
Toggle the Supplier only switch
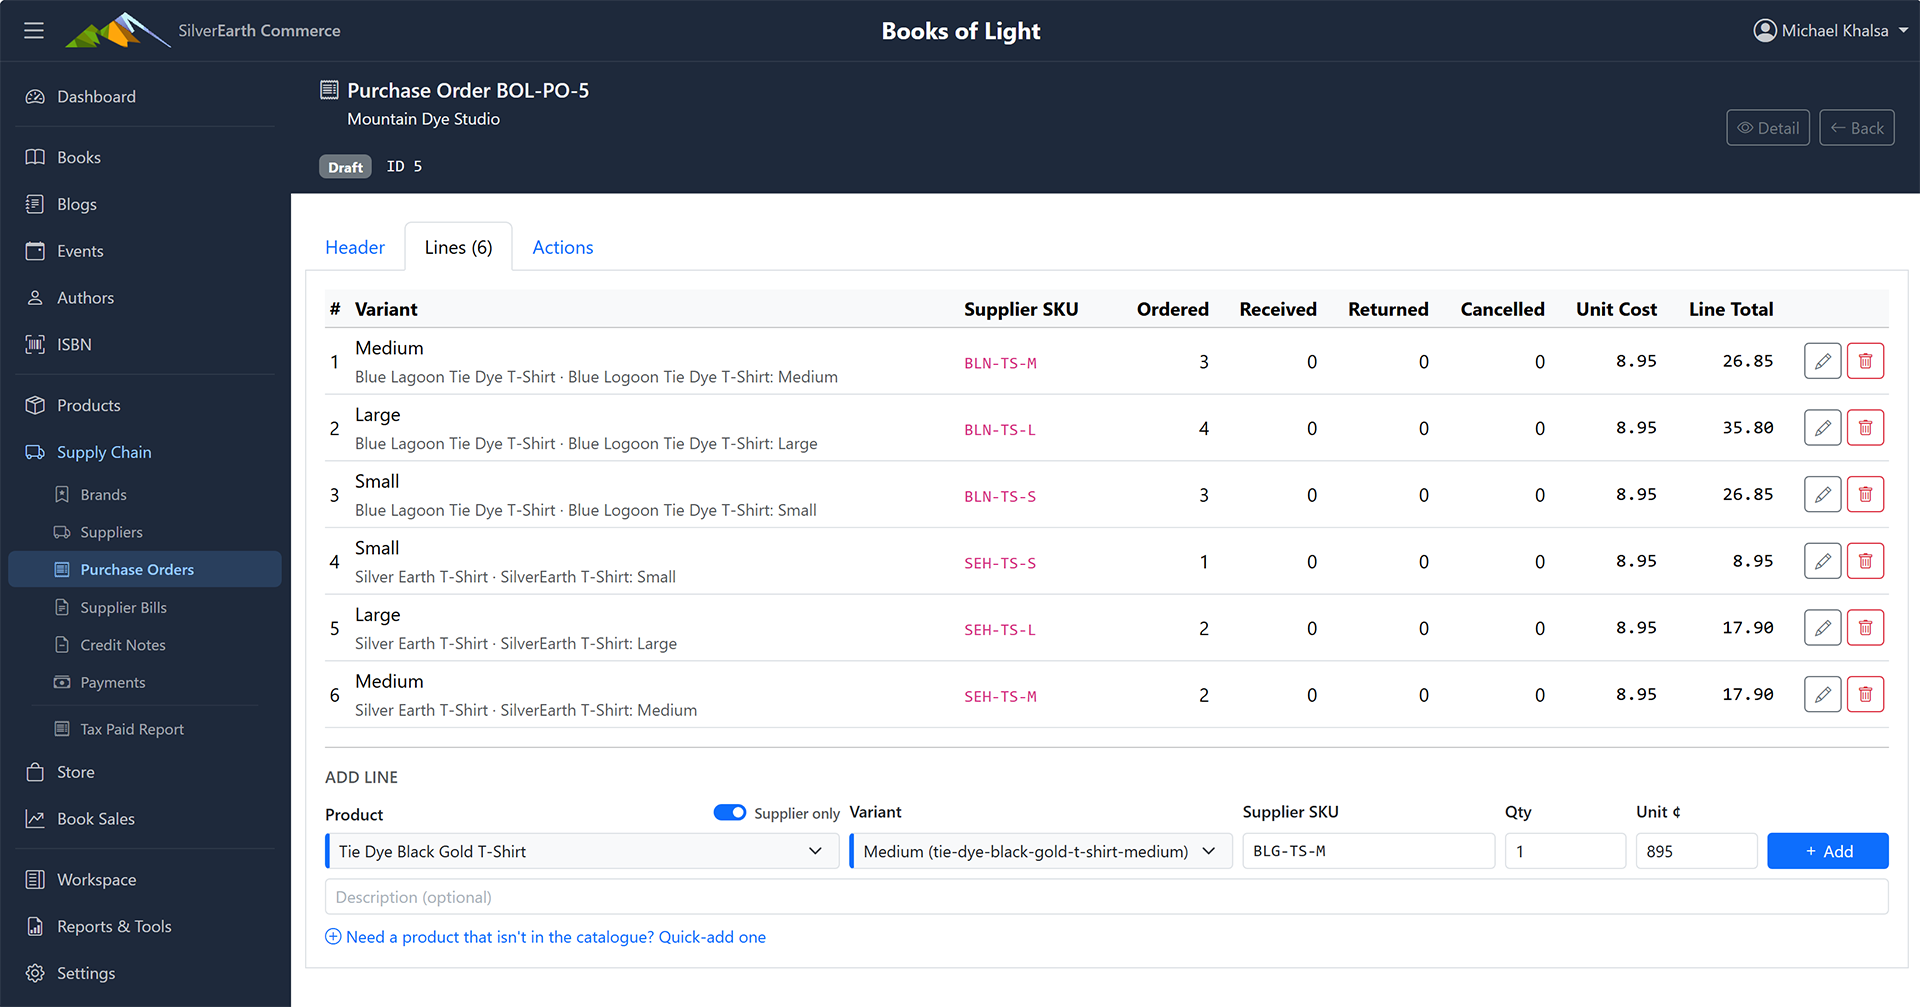pos(730,812)
